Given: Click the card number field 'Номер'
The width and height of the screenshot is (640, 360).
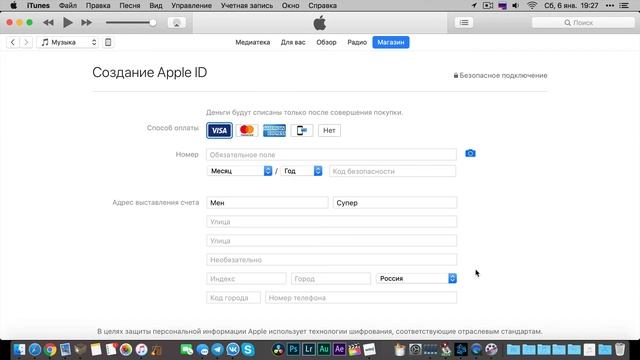Looking at the screenshot, I should (331, 155).
